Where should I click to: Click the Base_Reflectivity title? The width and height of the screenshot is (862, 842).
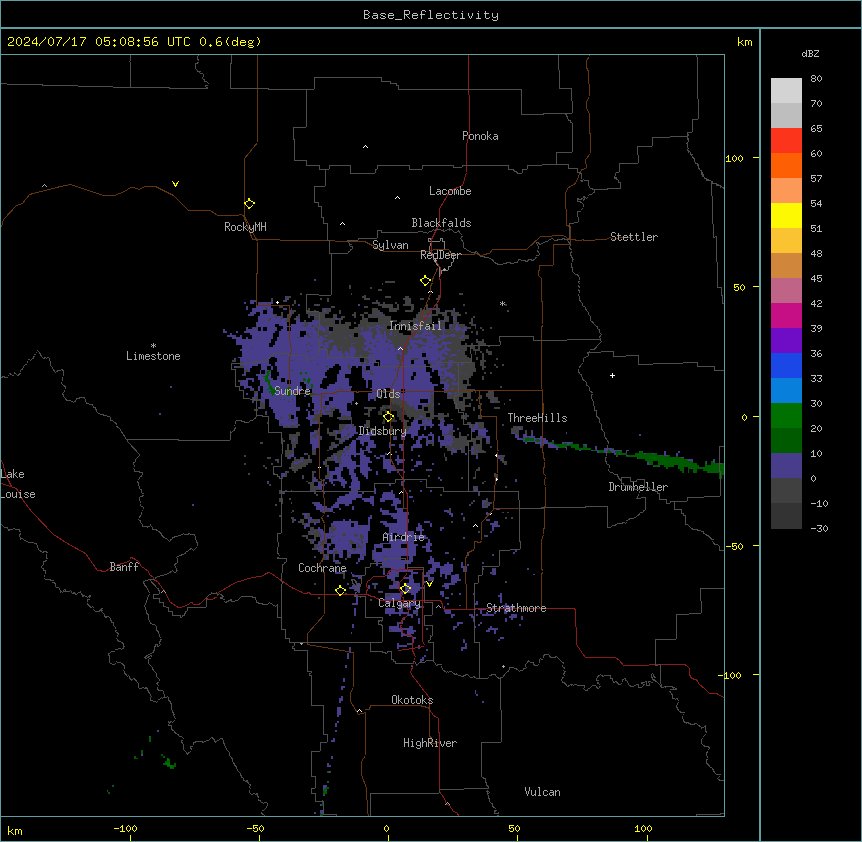pyautogui.click(x=431, y=15)
